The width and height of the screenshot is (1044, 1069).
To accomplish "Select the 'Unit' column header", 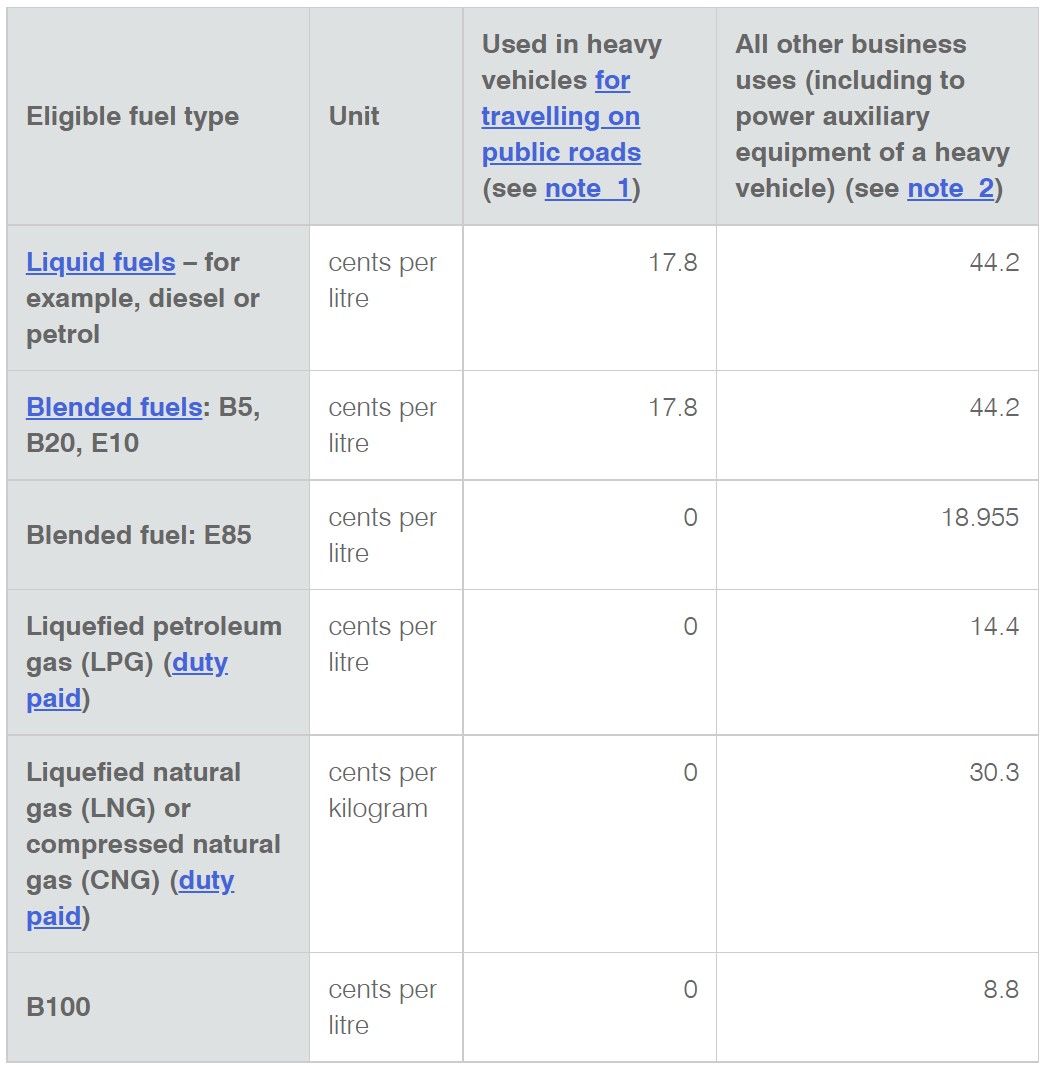I will (x=354, y=117).
